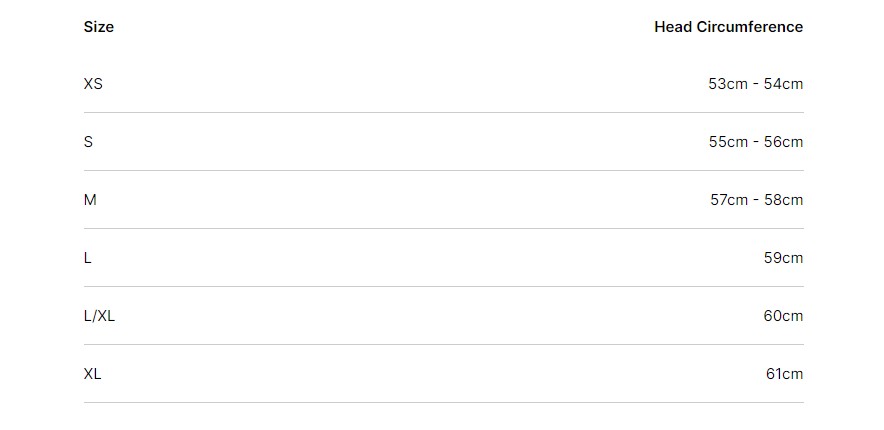Select the XL size label
This screenshot has width=884, height=430.
[x=92, y=374]
